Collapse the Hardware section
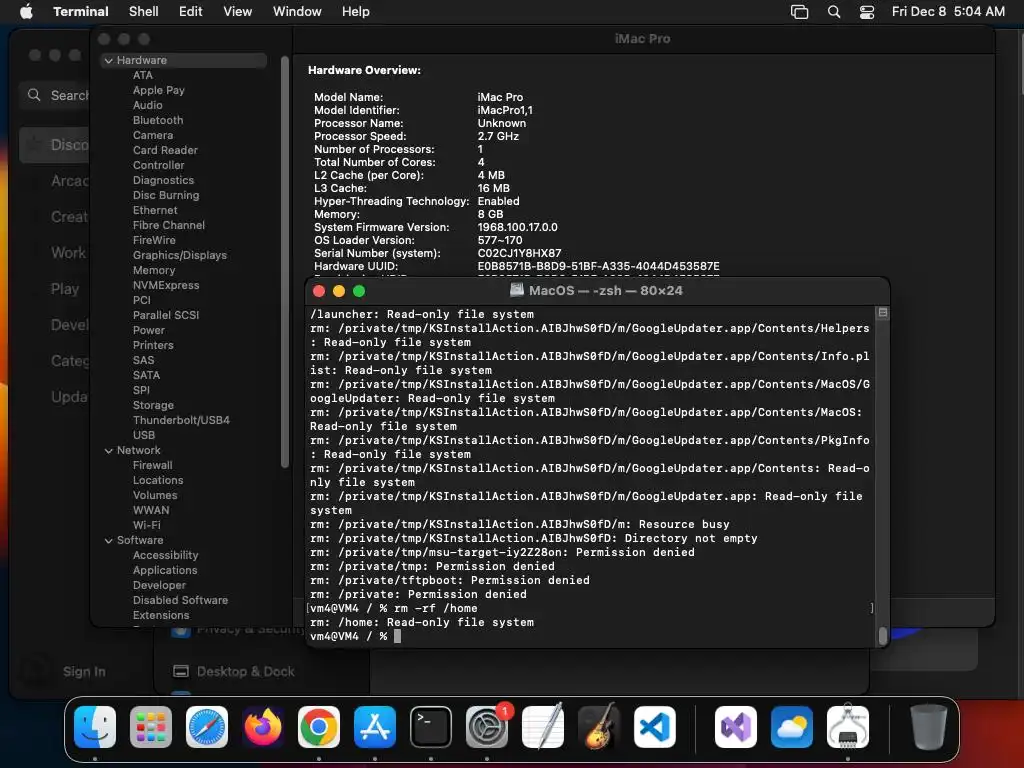 tap(108, 60)
